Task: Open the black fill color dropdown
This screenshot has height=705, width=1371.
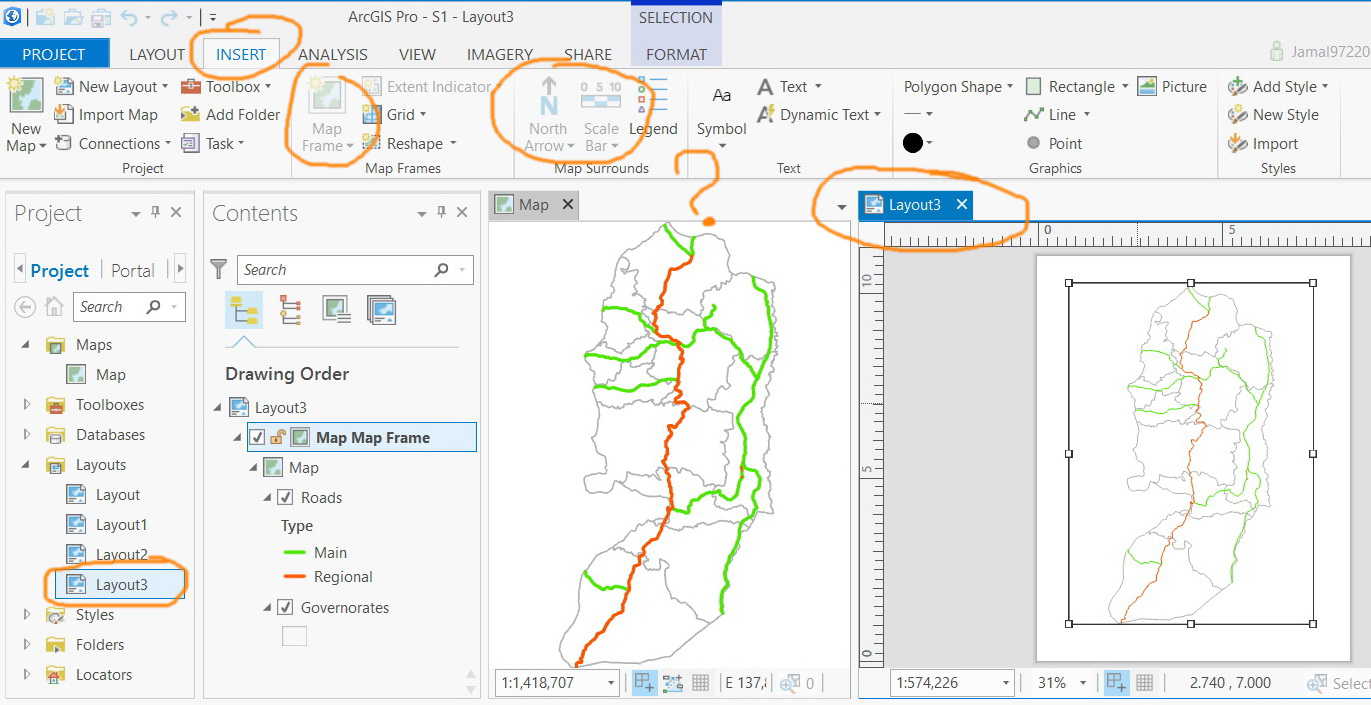Action: 929,143
